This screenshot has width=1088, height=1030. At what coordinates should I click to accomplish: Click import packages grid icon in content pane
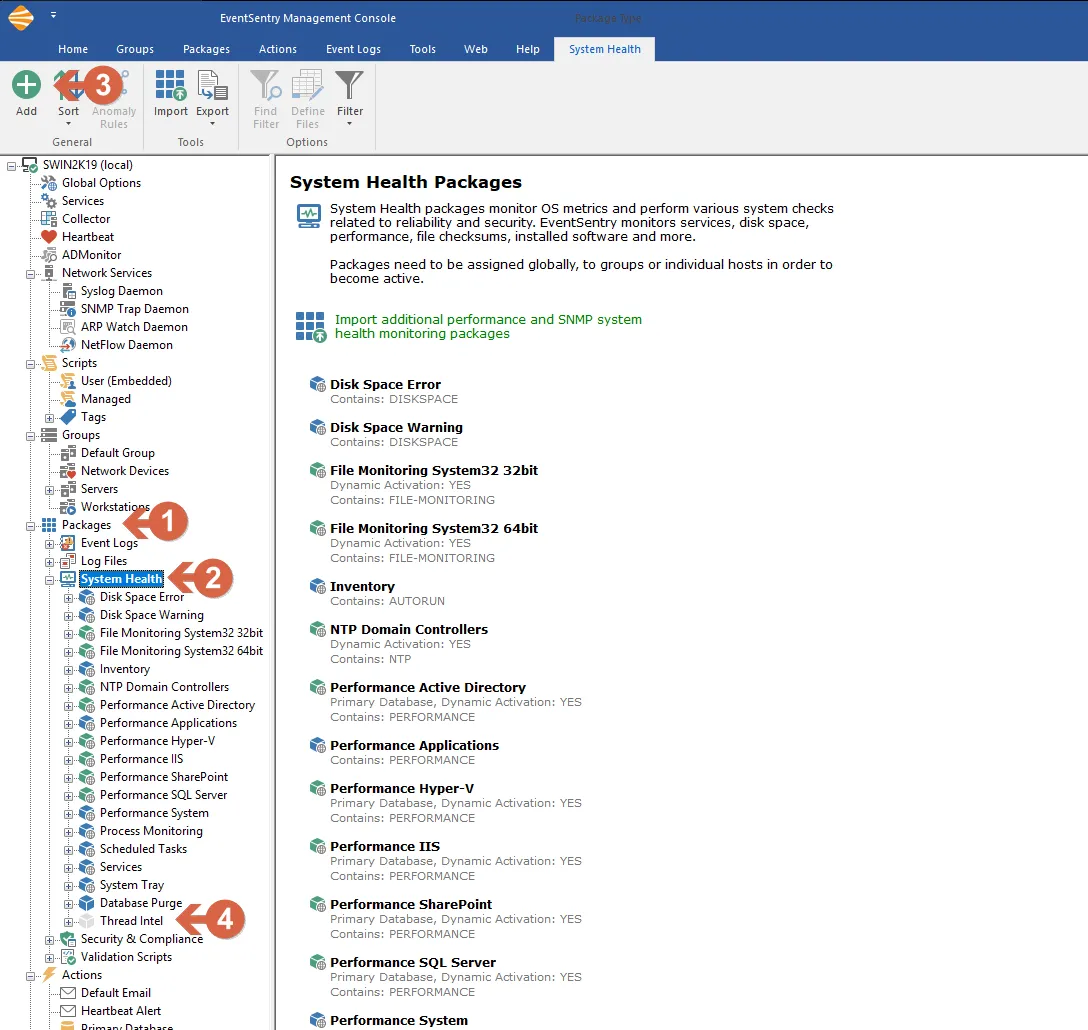pos(310,327)
